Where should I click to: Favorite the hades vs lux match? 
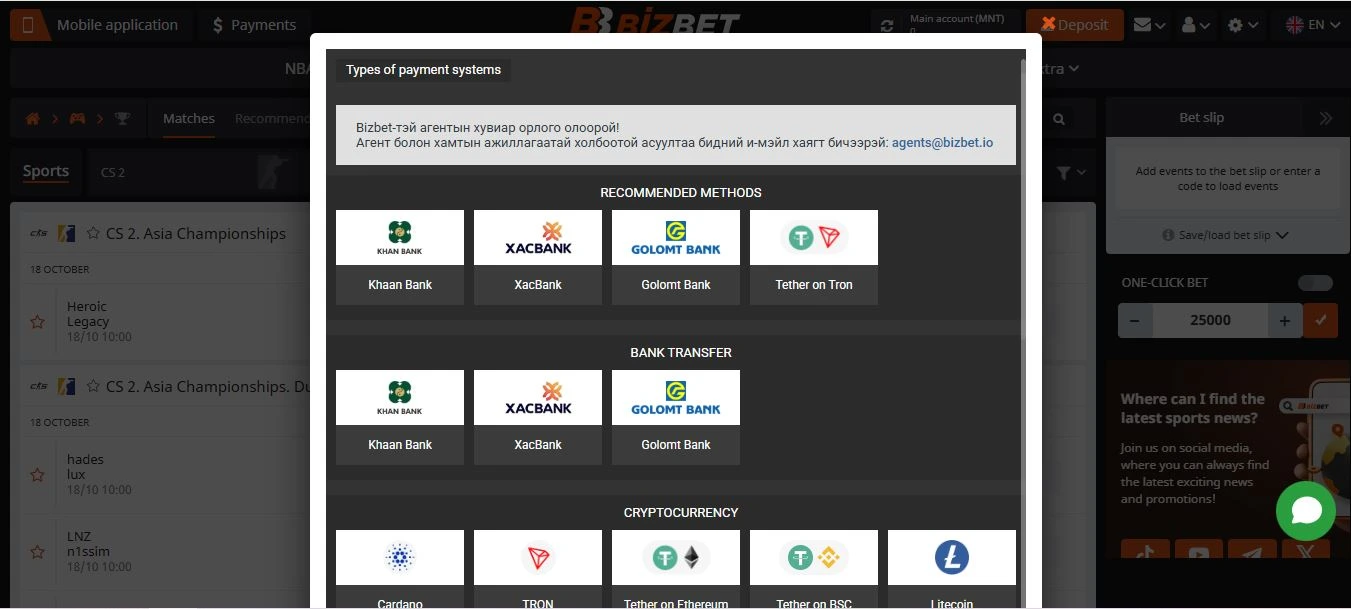tap(37, 475)
